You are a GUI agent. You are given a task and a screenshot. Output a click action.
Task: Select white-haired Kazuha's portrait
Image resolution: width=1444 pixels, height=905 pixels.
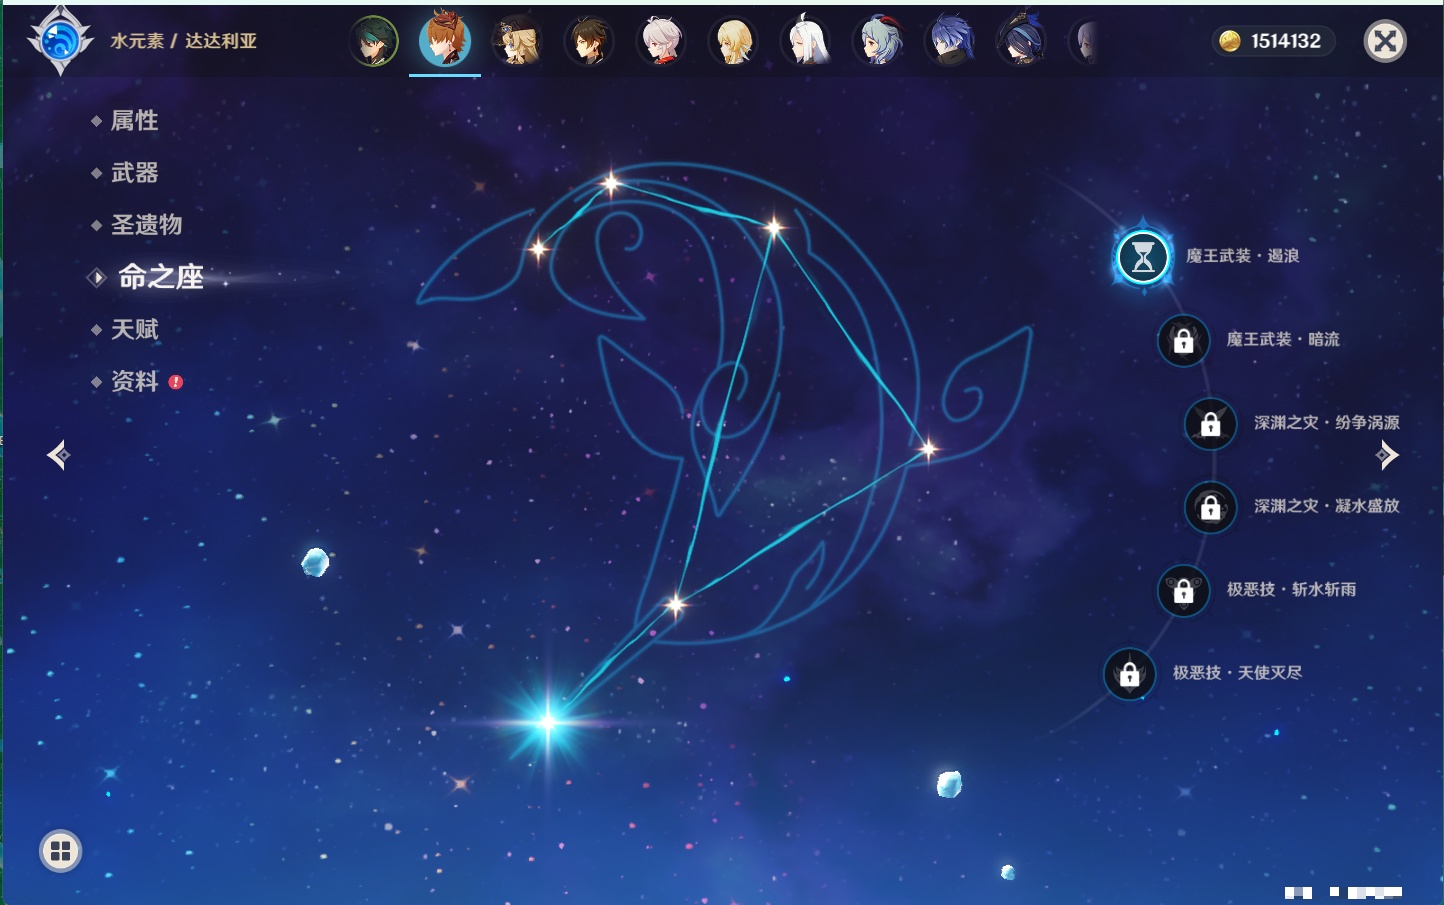click(x=661, y=42)
